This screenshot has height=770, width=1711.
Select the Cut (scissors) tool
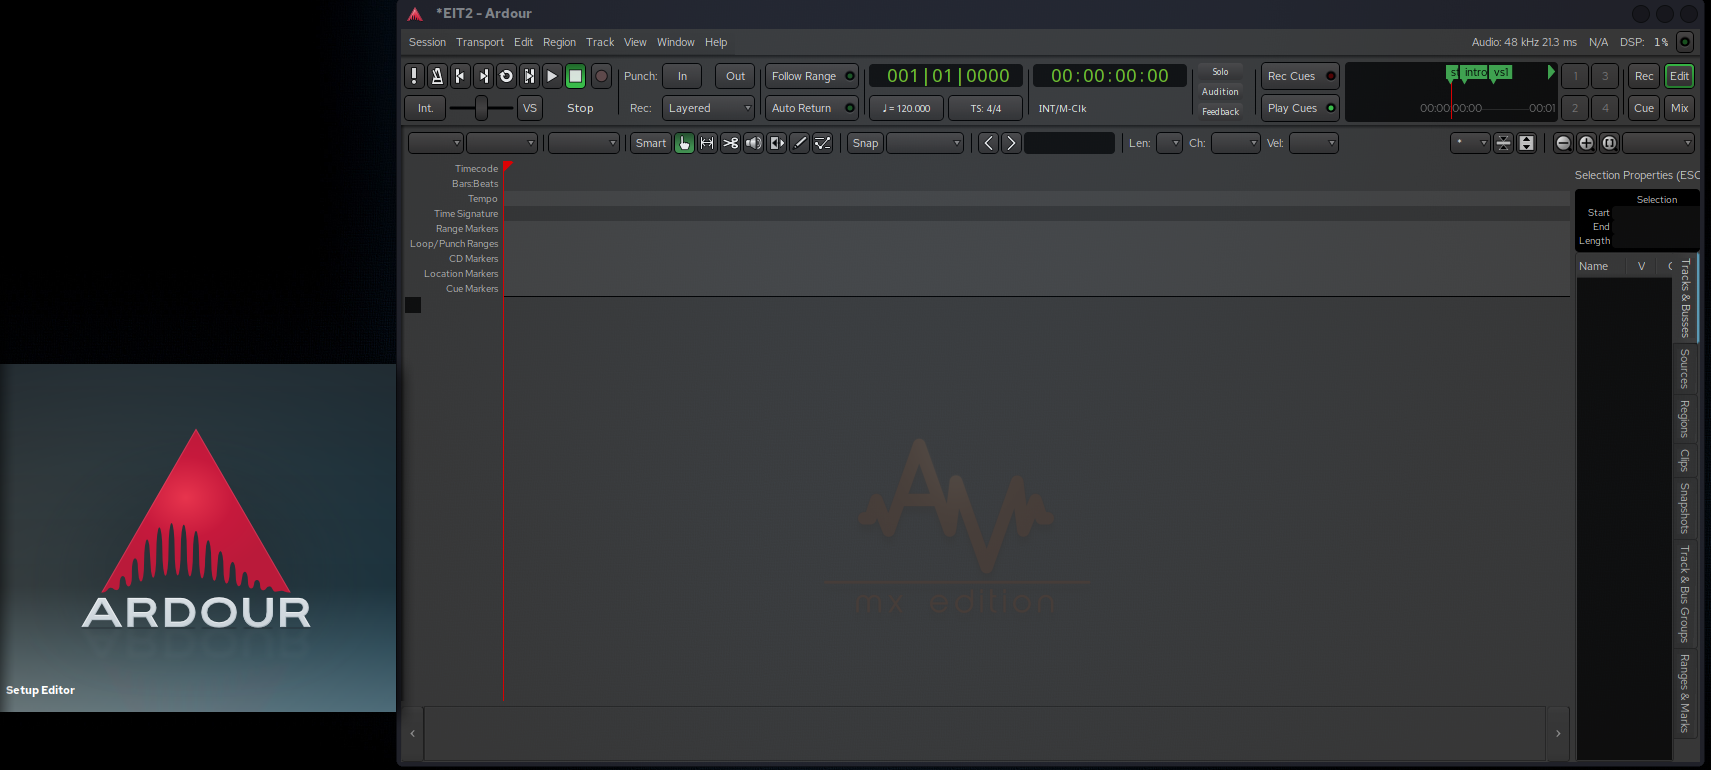coord(731,143)
